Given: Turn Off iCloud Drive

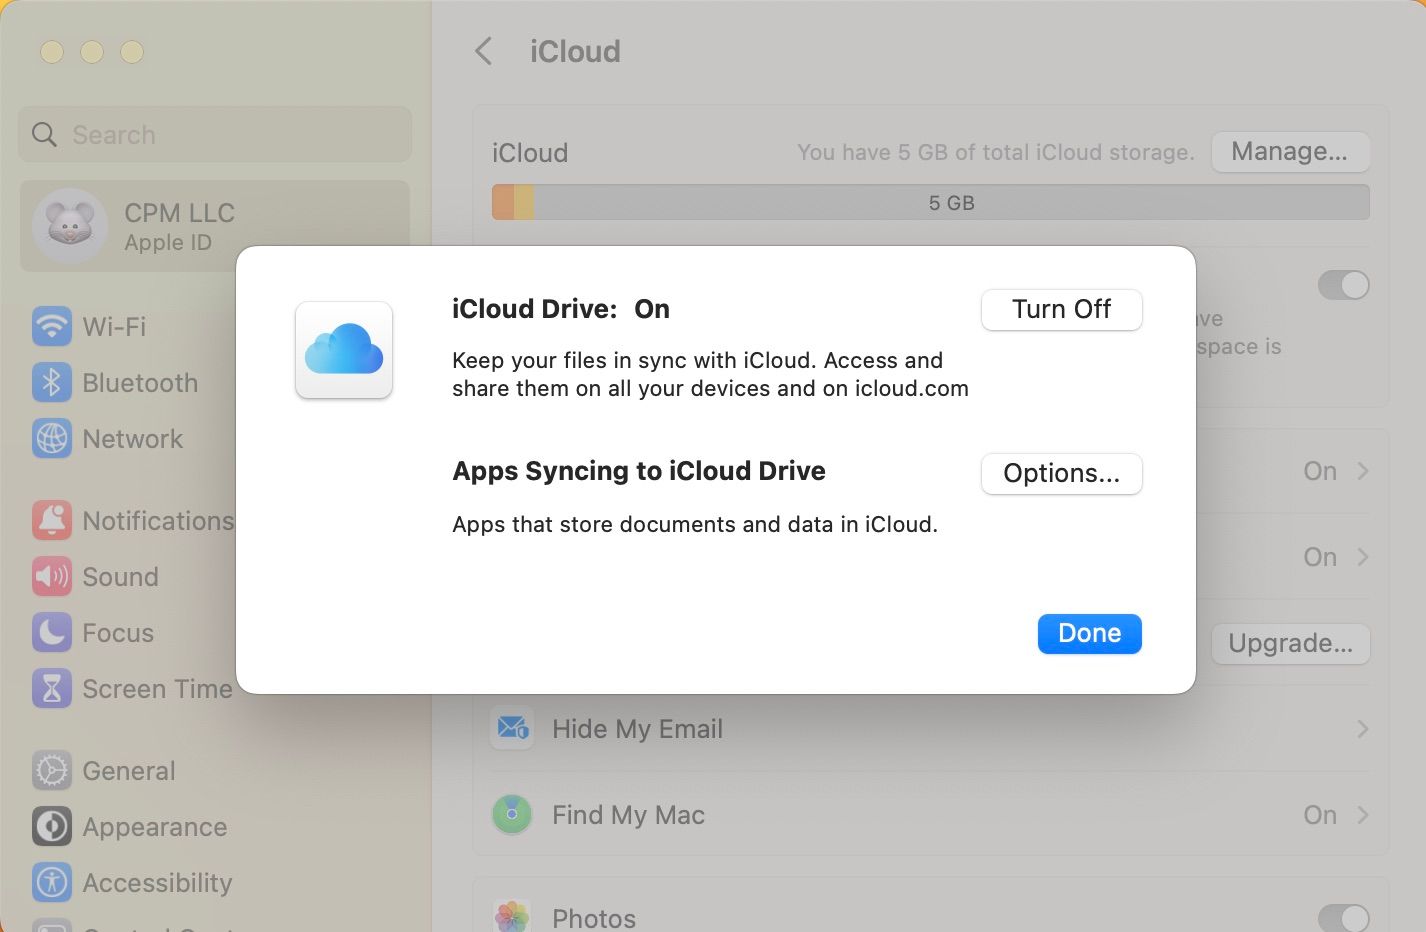Looking at the screenshot, I should tap(1061, 309).
